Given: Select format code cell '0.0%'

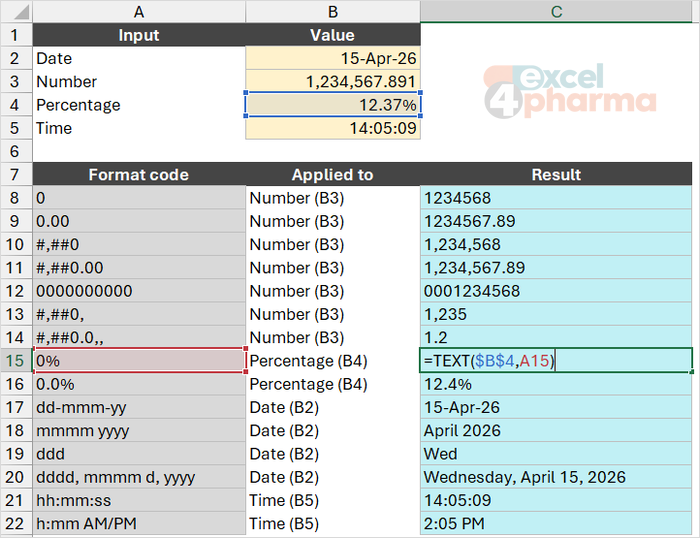Looking at the screenshot, I should pos(139,384).
